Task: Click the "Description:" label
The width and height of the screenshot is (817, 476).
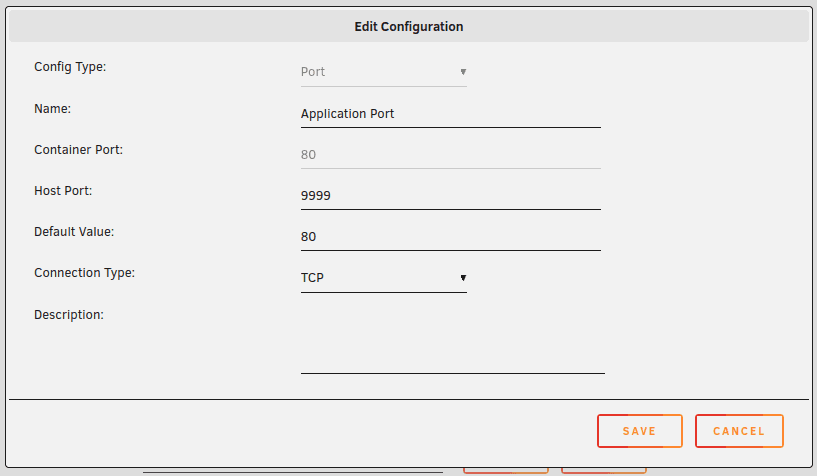Action: pyautogui.click(x=69, y=314)
